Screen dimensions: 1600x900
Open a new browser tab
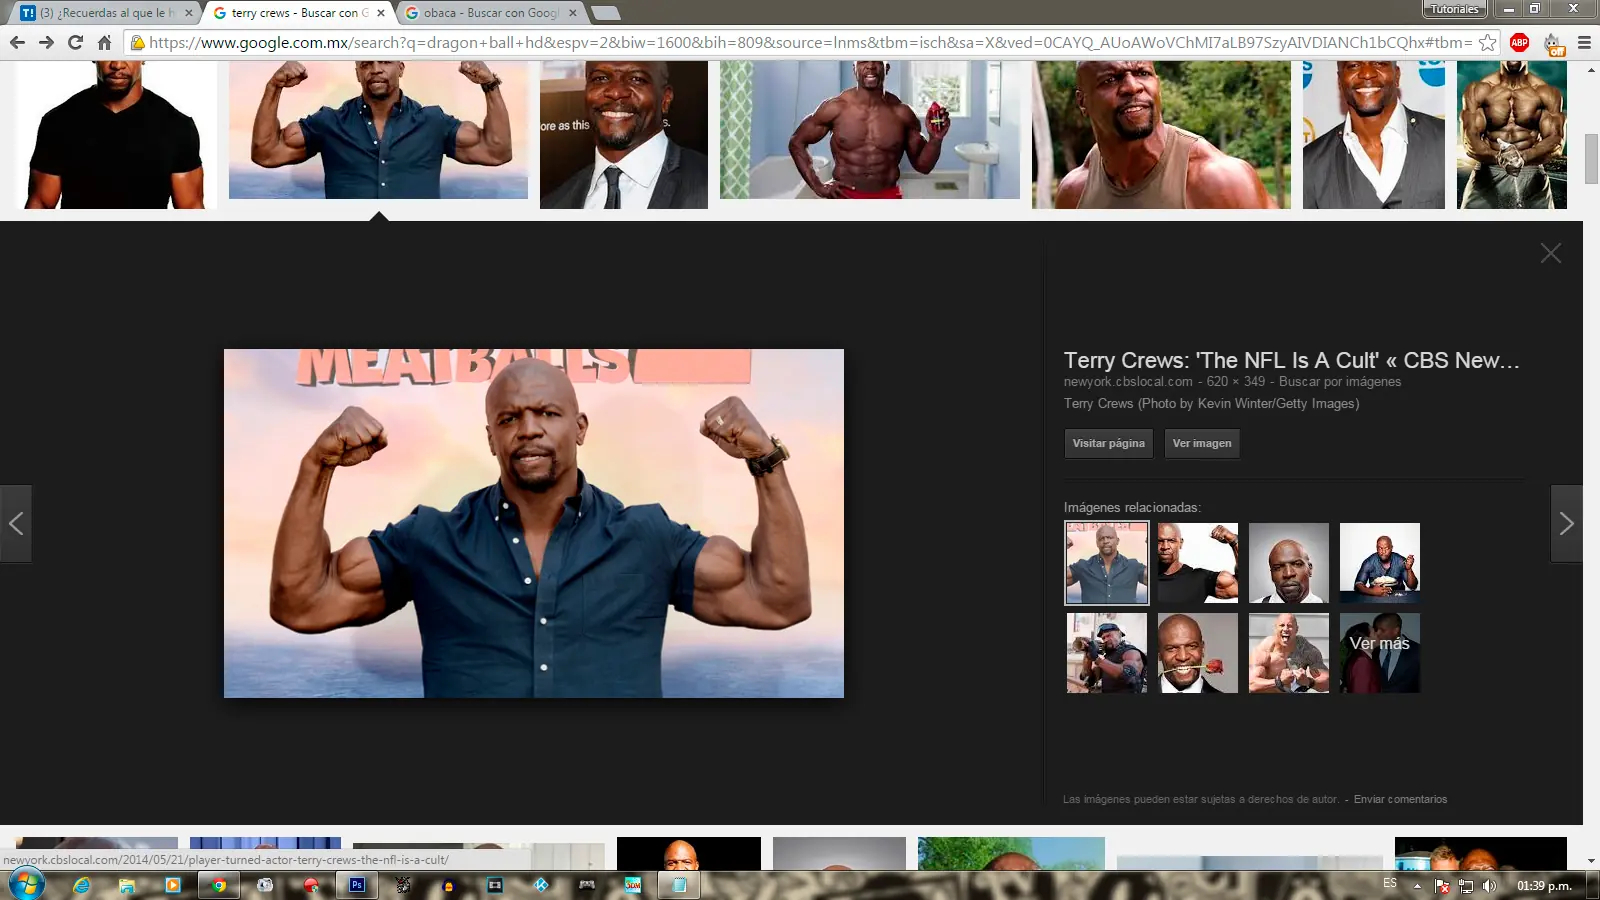click(606, 13)
